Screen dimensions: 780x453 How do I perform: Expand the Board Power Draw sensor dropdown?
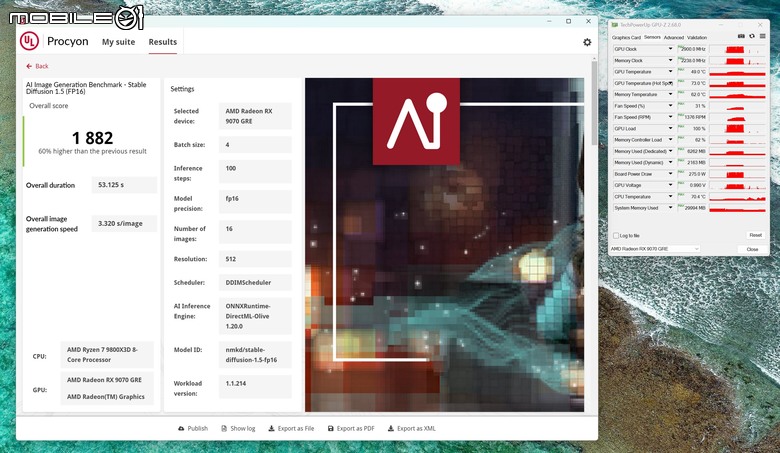pyautogui.click(x=671, y=174)
